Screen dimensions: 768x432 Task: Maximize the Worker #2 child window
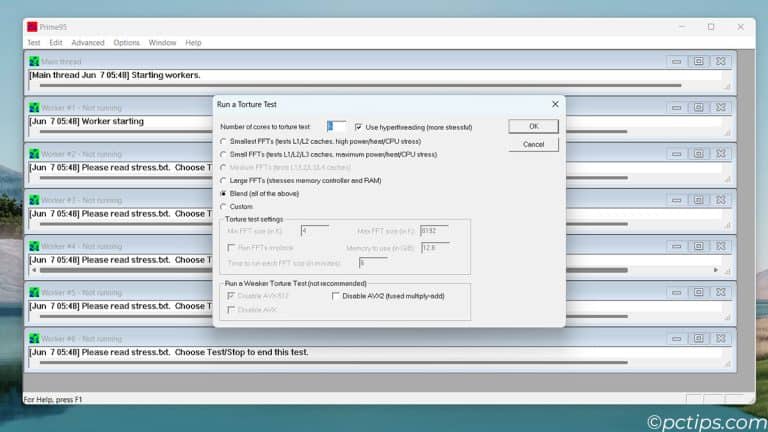click(699, 154)
